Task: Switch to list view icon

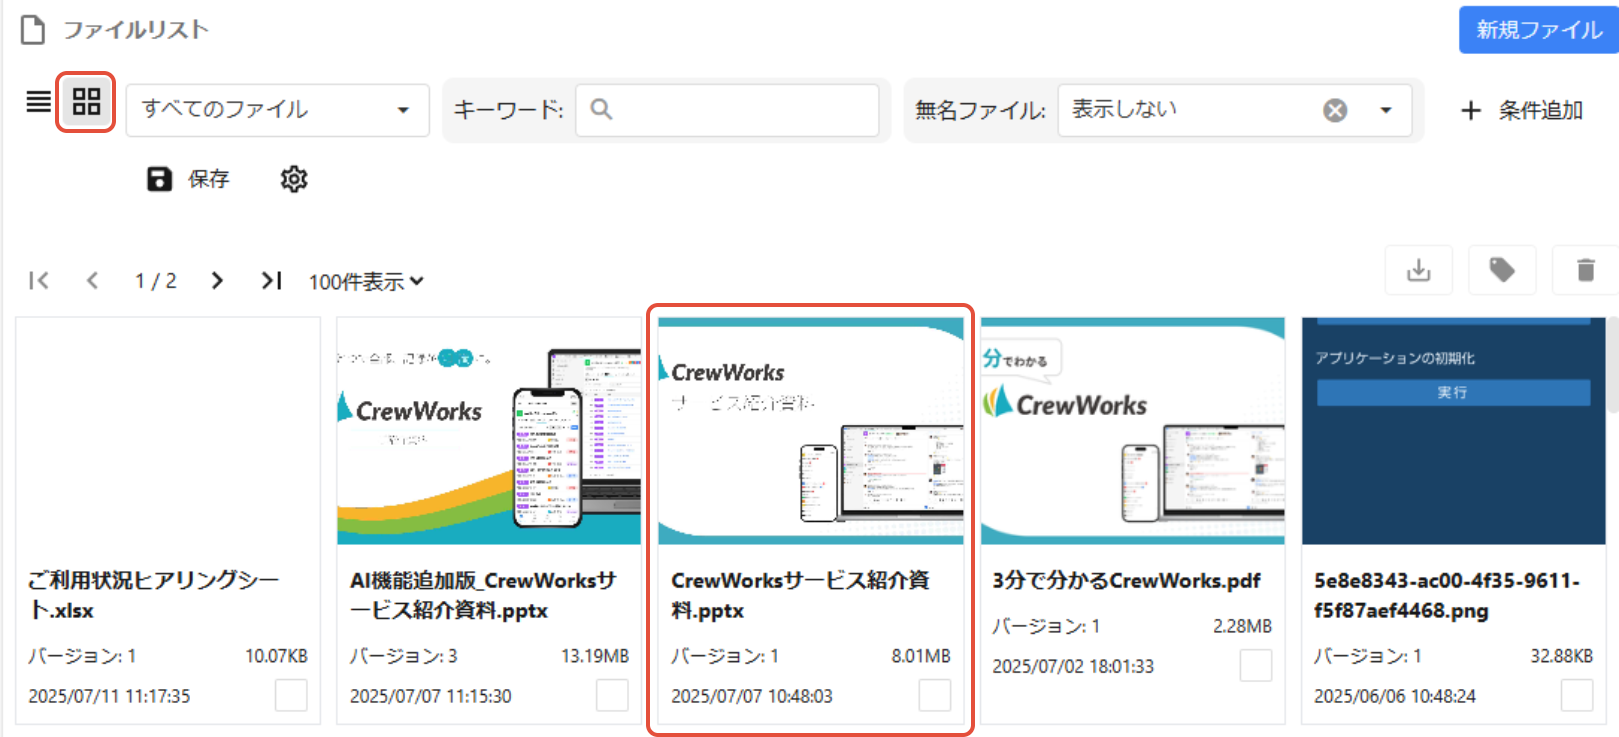Action: [x=38, y=102]
